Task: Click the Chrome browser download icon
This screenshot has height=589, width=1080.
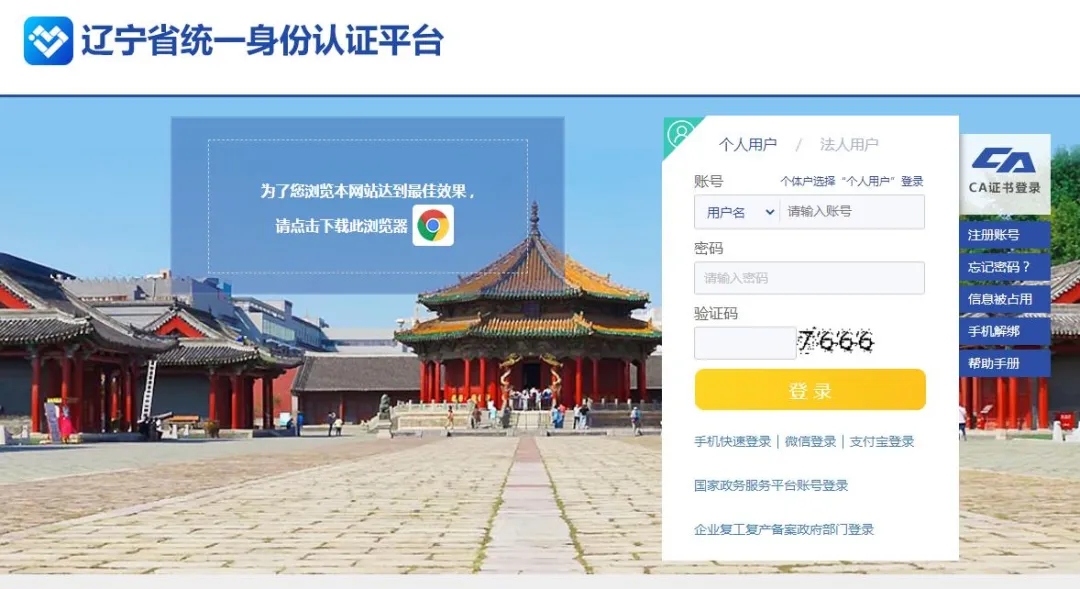Action: 433,225
